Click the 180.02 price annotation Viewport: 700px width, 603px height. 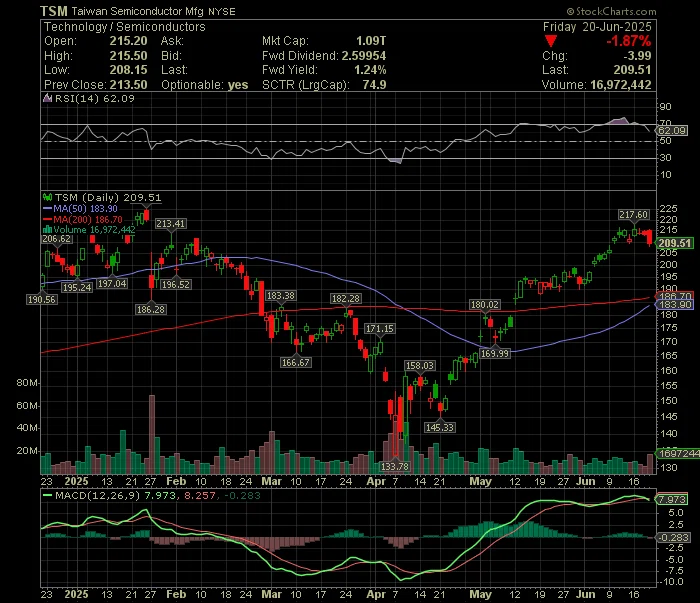coord(485,304)
